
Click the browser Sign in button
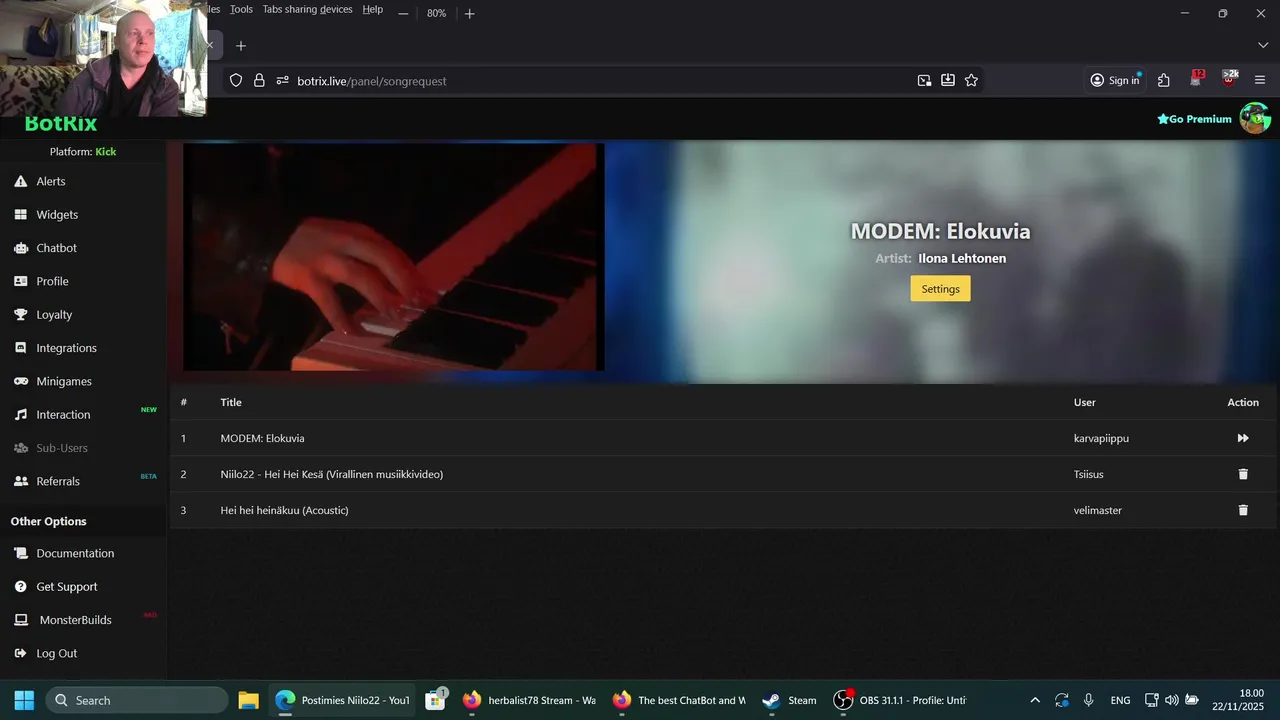coord(1116,80)
